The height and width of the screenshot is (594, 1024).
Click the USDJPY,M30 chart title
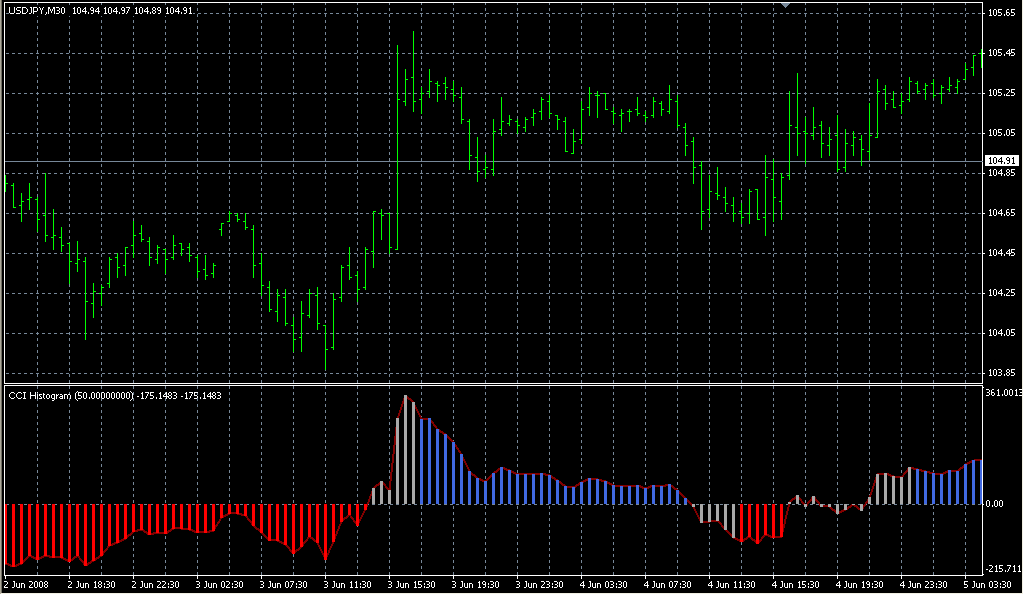36,10
